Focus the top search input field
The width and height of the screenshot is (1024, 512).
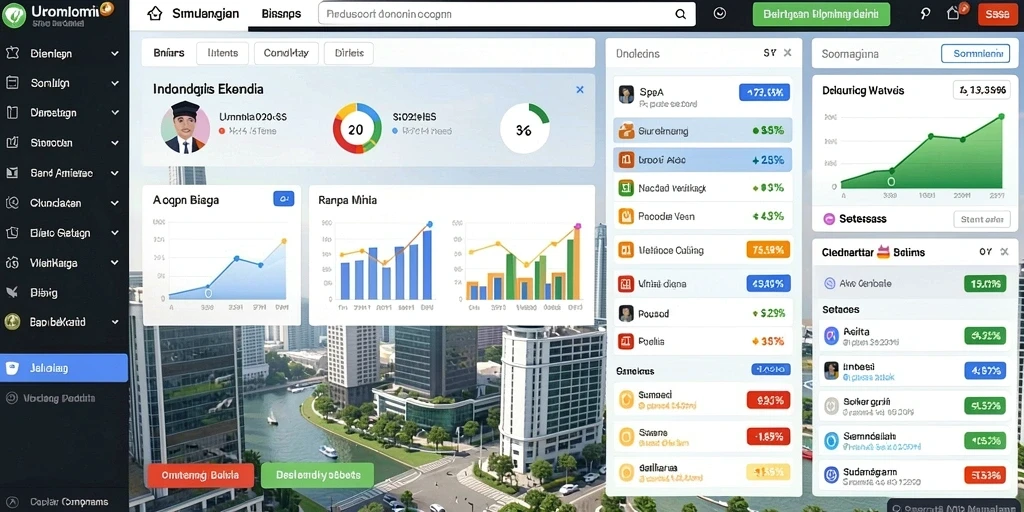coord(507,14)
